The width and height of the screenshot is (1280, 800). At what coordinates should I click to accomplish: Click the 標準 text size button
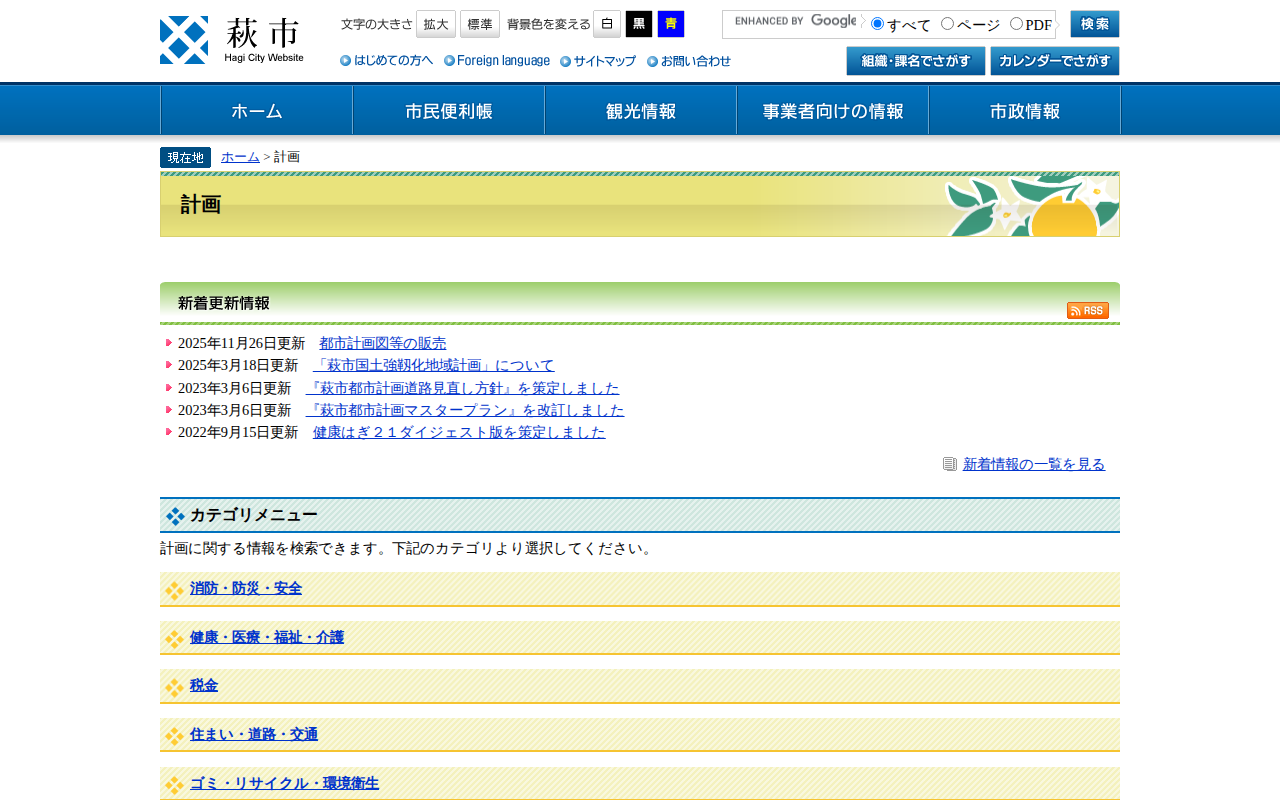coord(480,24)
